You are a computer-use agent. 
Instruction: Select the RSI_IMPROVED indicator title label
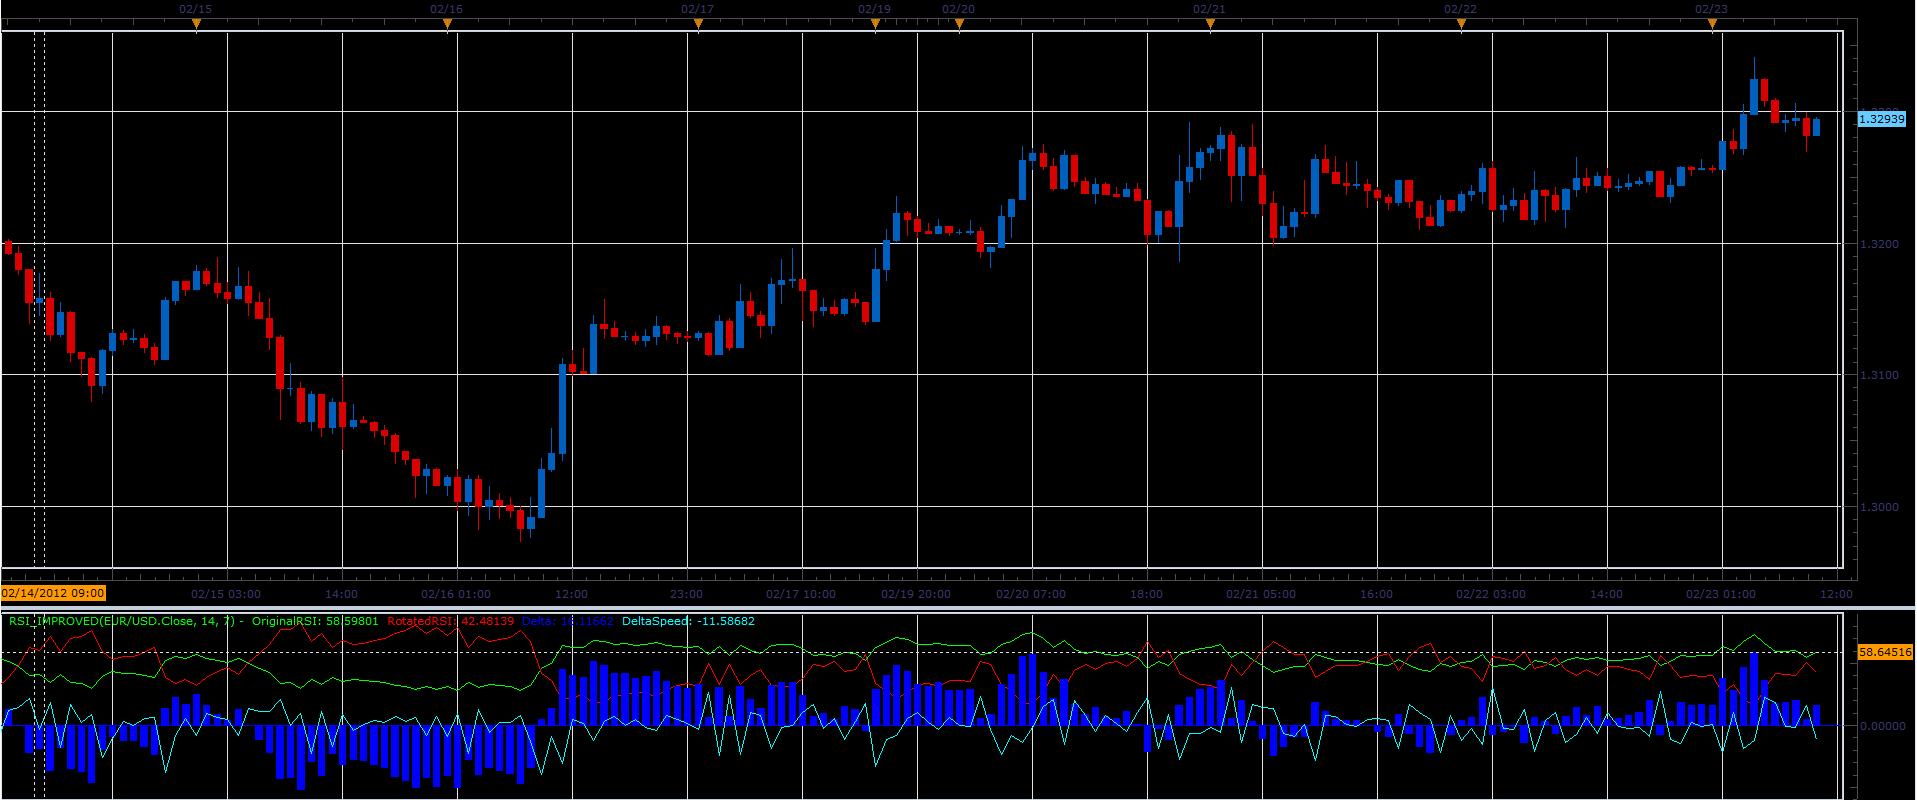tap(122, 621)
